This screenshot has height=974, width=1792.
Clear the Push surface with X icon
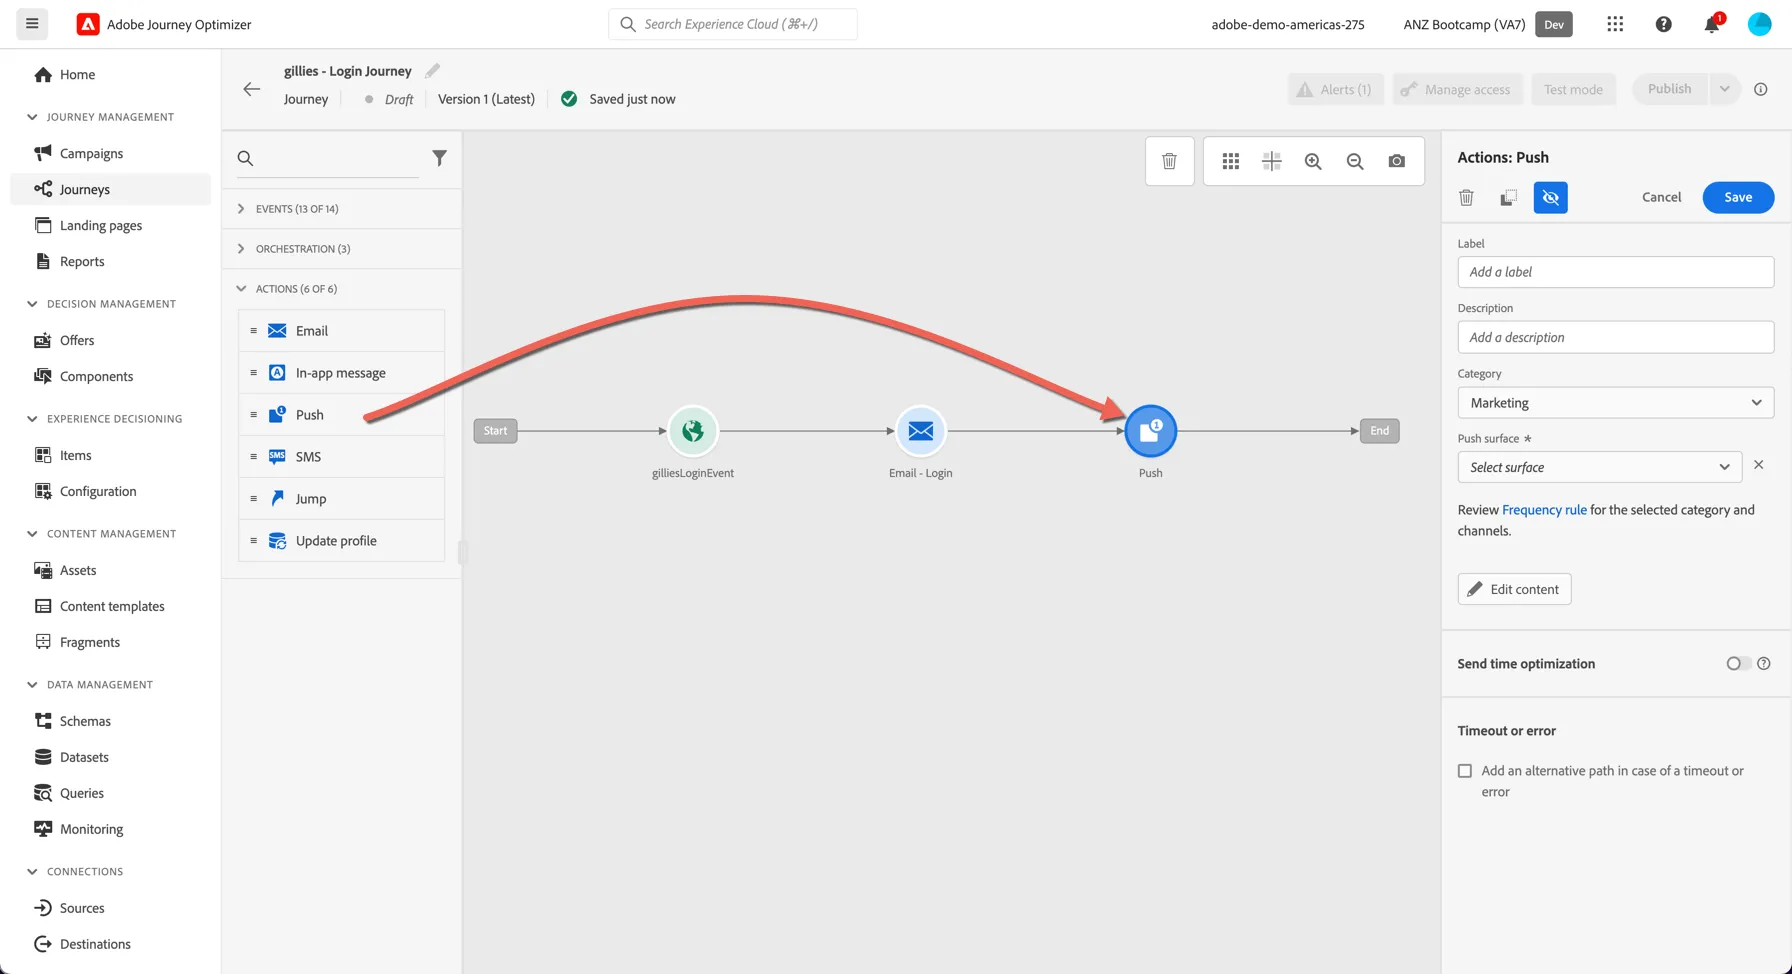1758,465
